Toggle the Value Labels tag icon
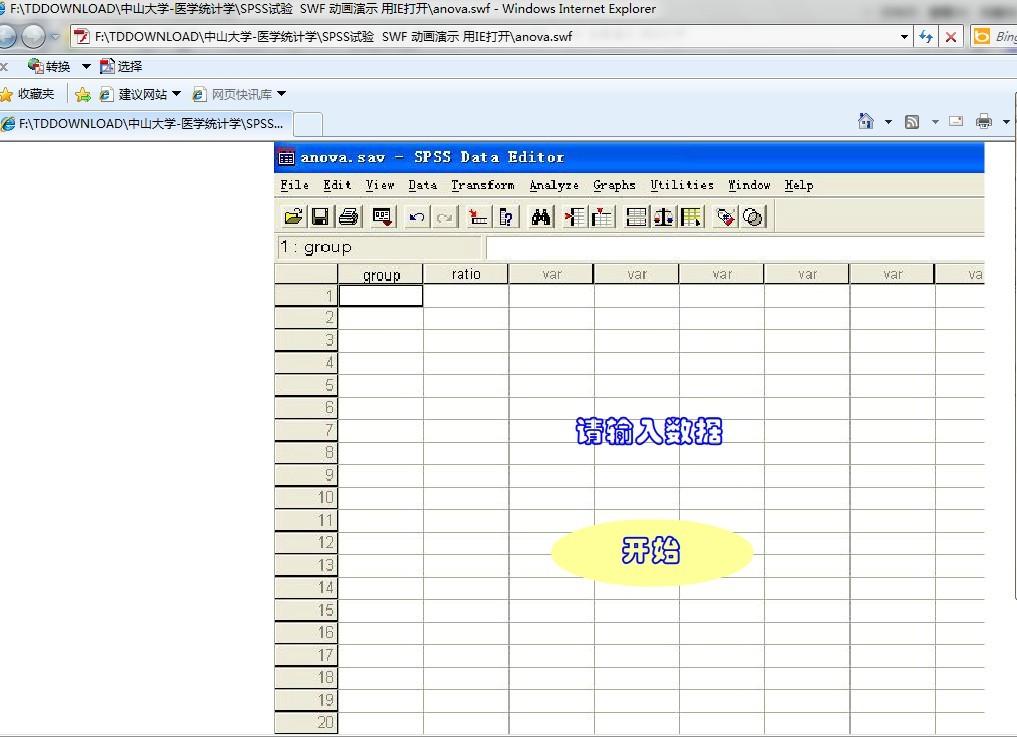The width and height of the screenshot is (1017, 737). (726, 217)
